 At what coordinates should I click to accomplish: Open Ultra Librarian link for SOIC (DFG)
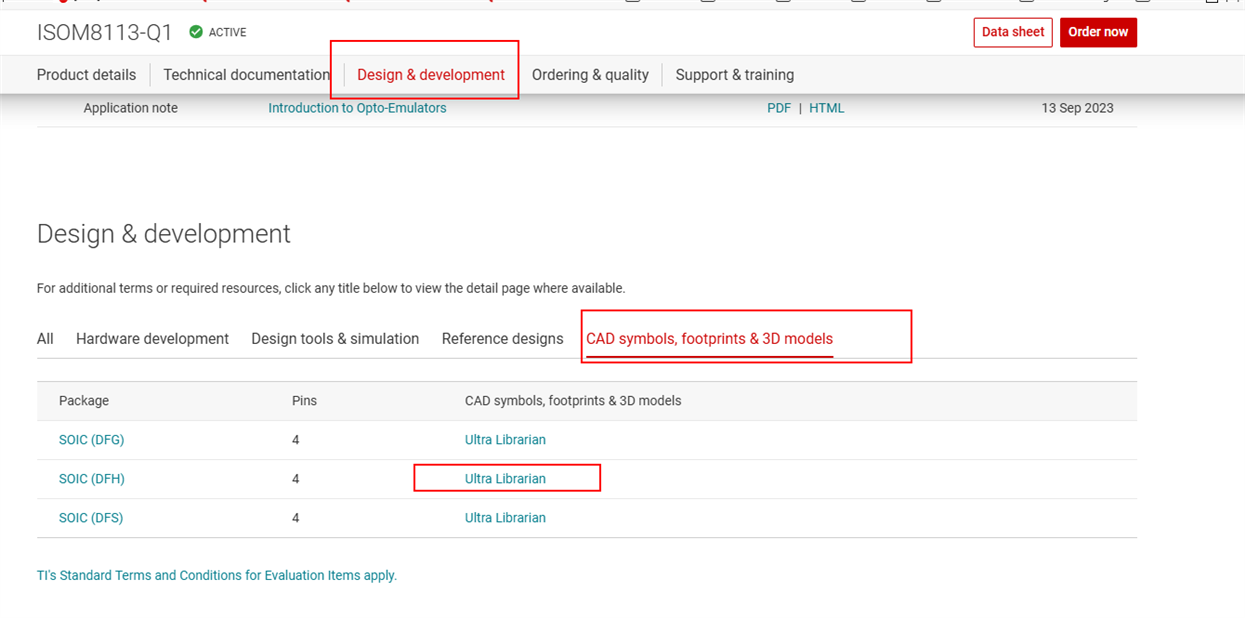click(x=505, y=440)
